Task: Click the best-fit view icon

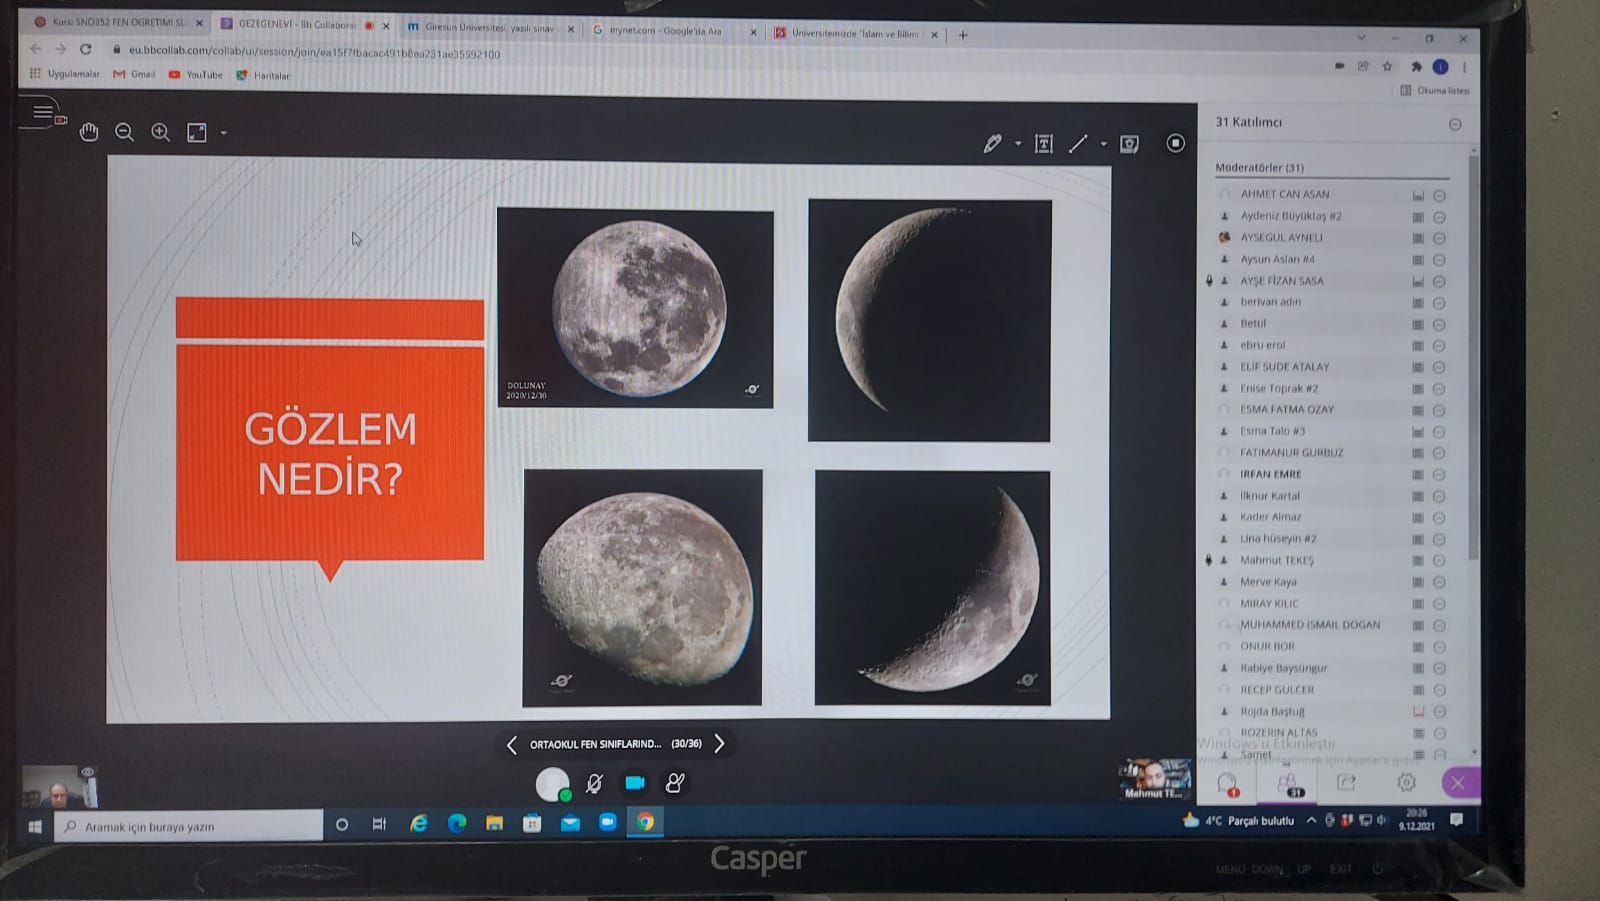Action: coord(197,132)
